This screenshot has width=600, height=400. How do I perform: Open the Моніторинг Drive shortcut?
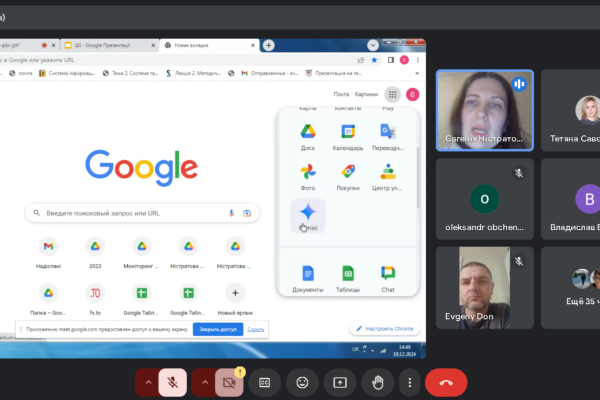tap(142, 252)
